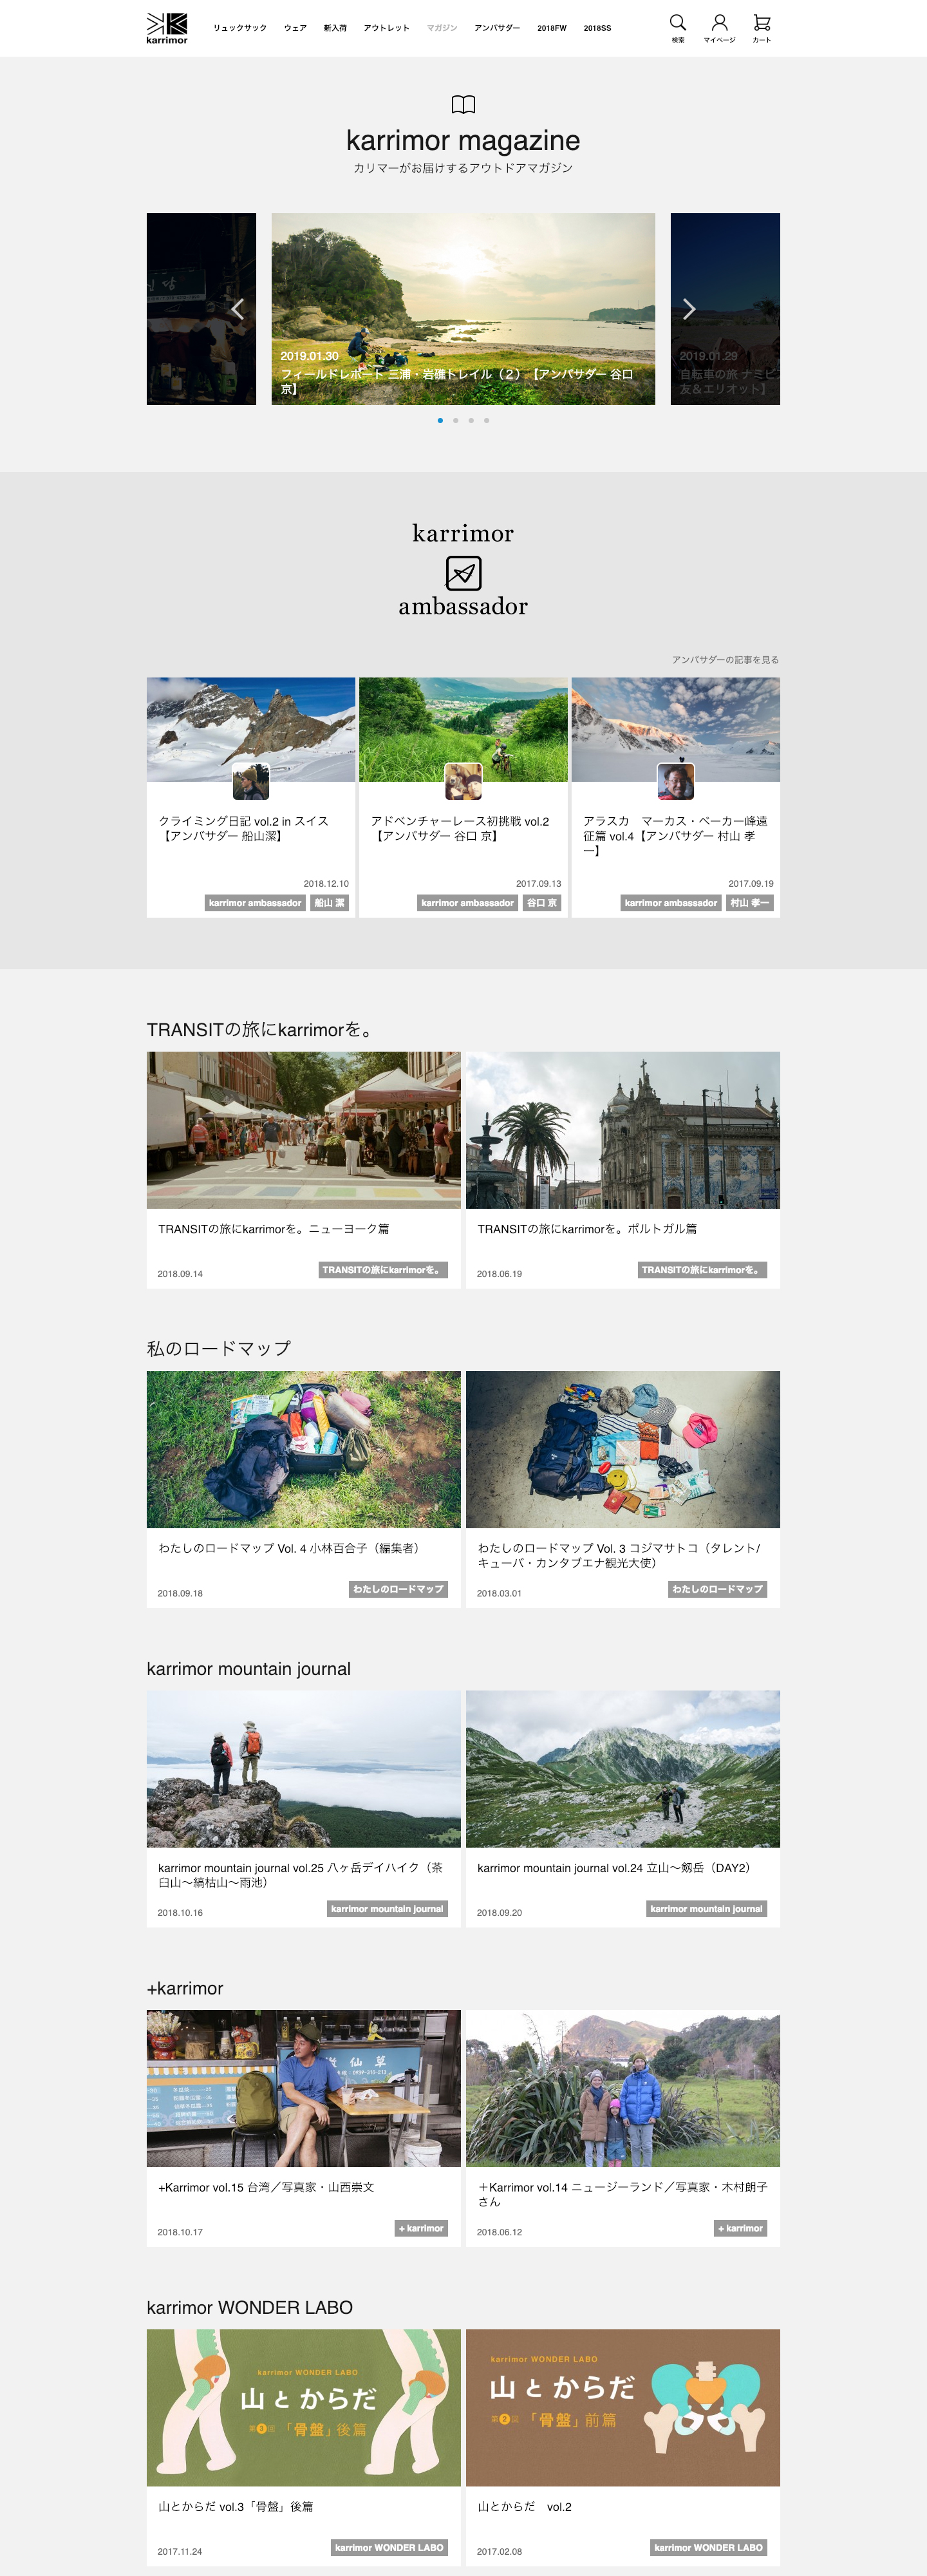Select the third carousel pagination dot
Image resolution: width=927 pixels, height=2576 pixels.
pos(471,420)
